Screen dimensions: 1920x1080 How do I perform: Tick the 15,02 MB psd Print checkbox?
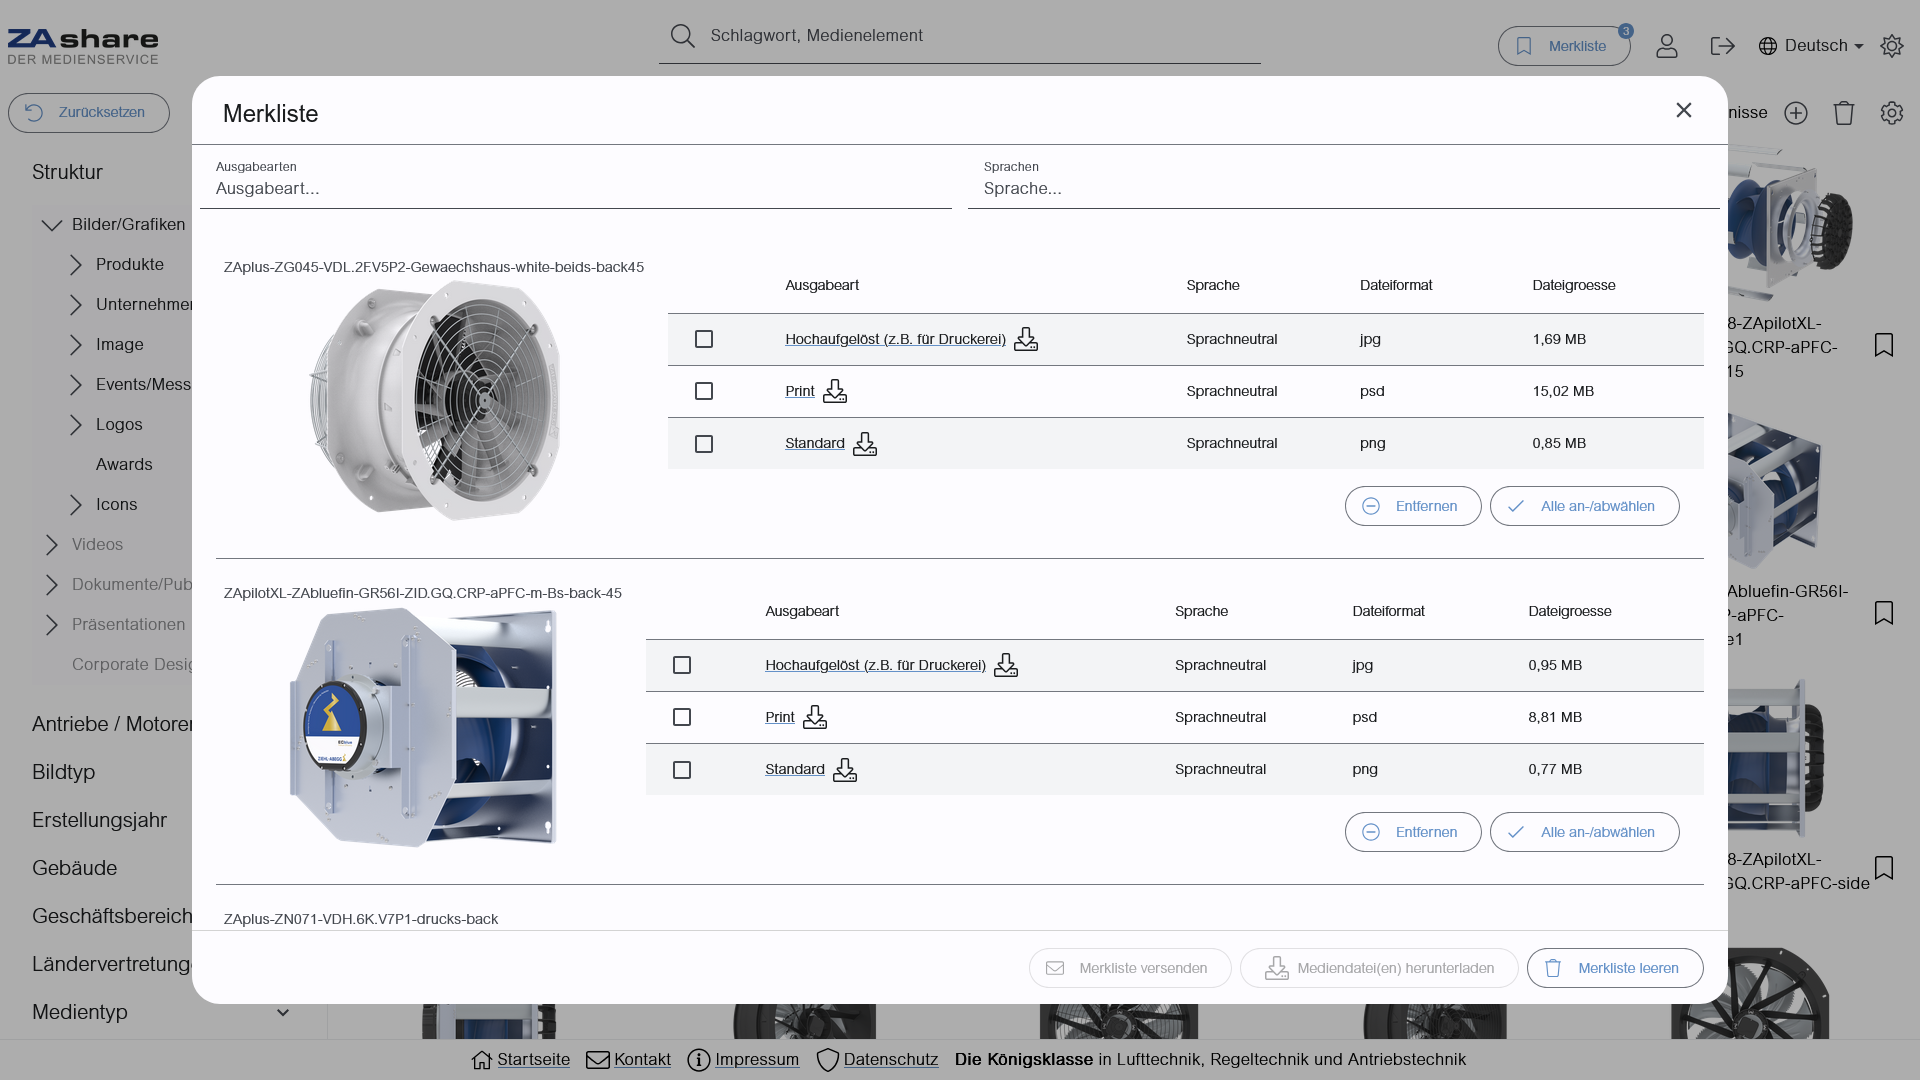point(704,392)
